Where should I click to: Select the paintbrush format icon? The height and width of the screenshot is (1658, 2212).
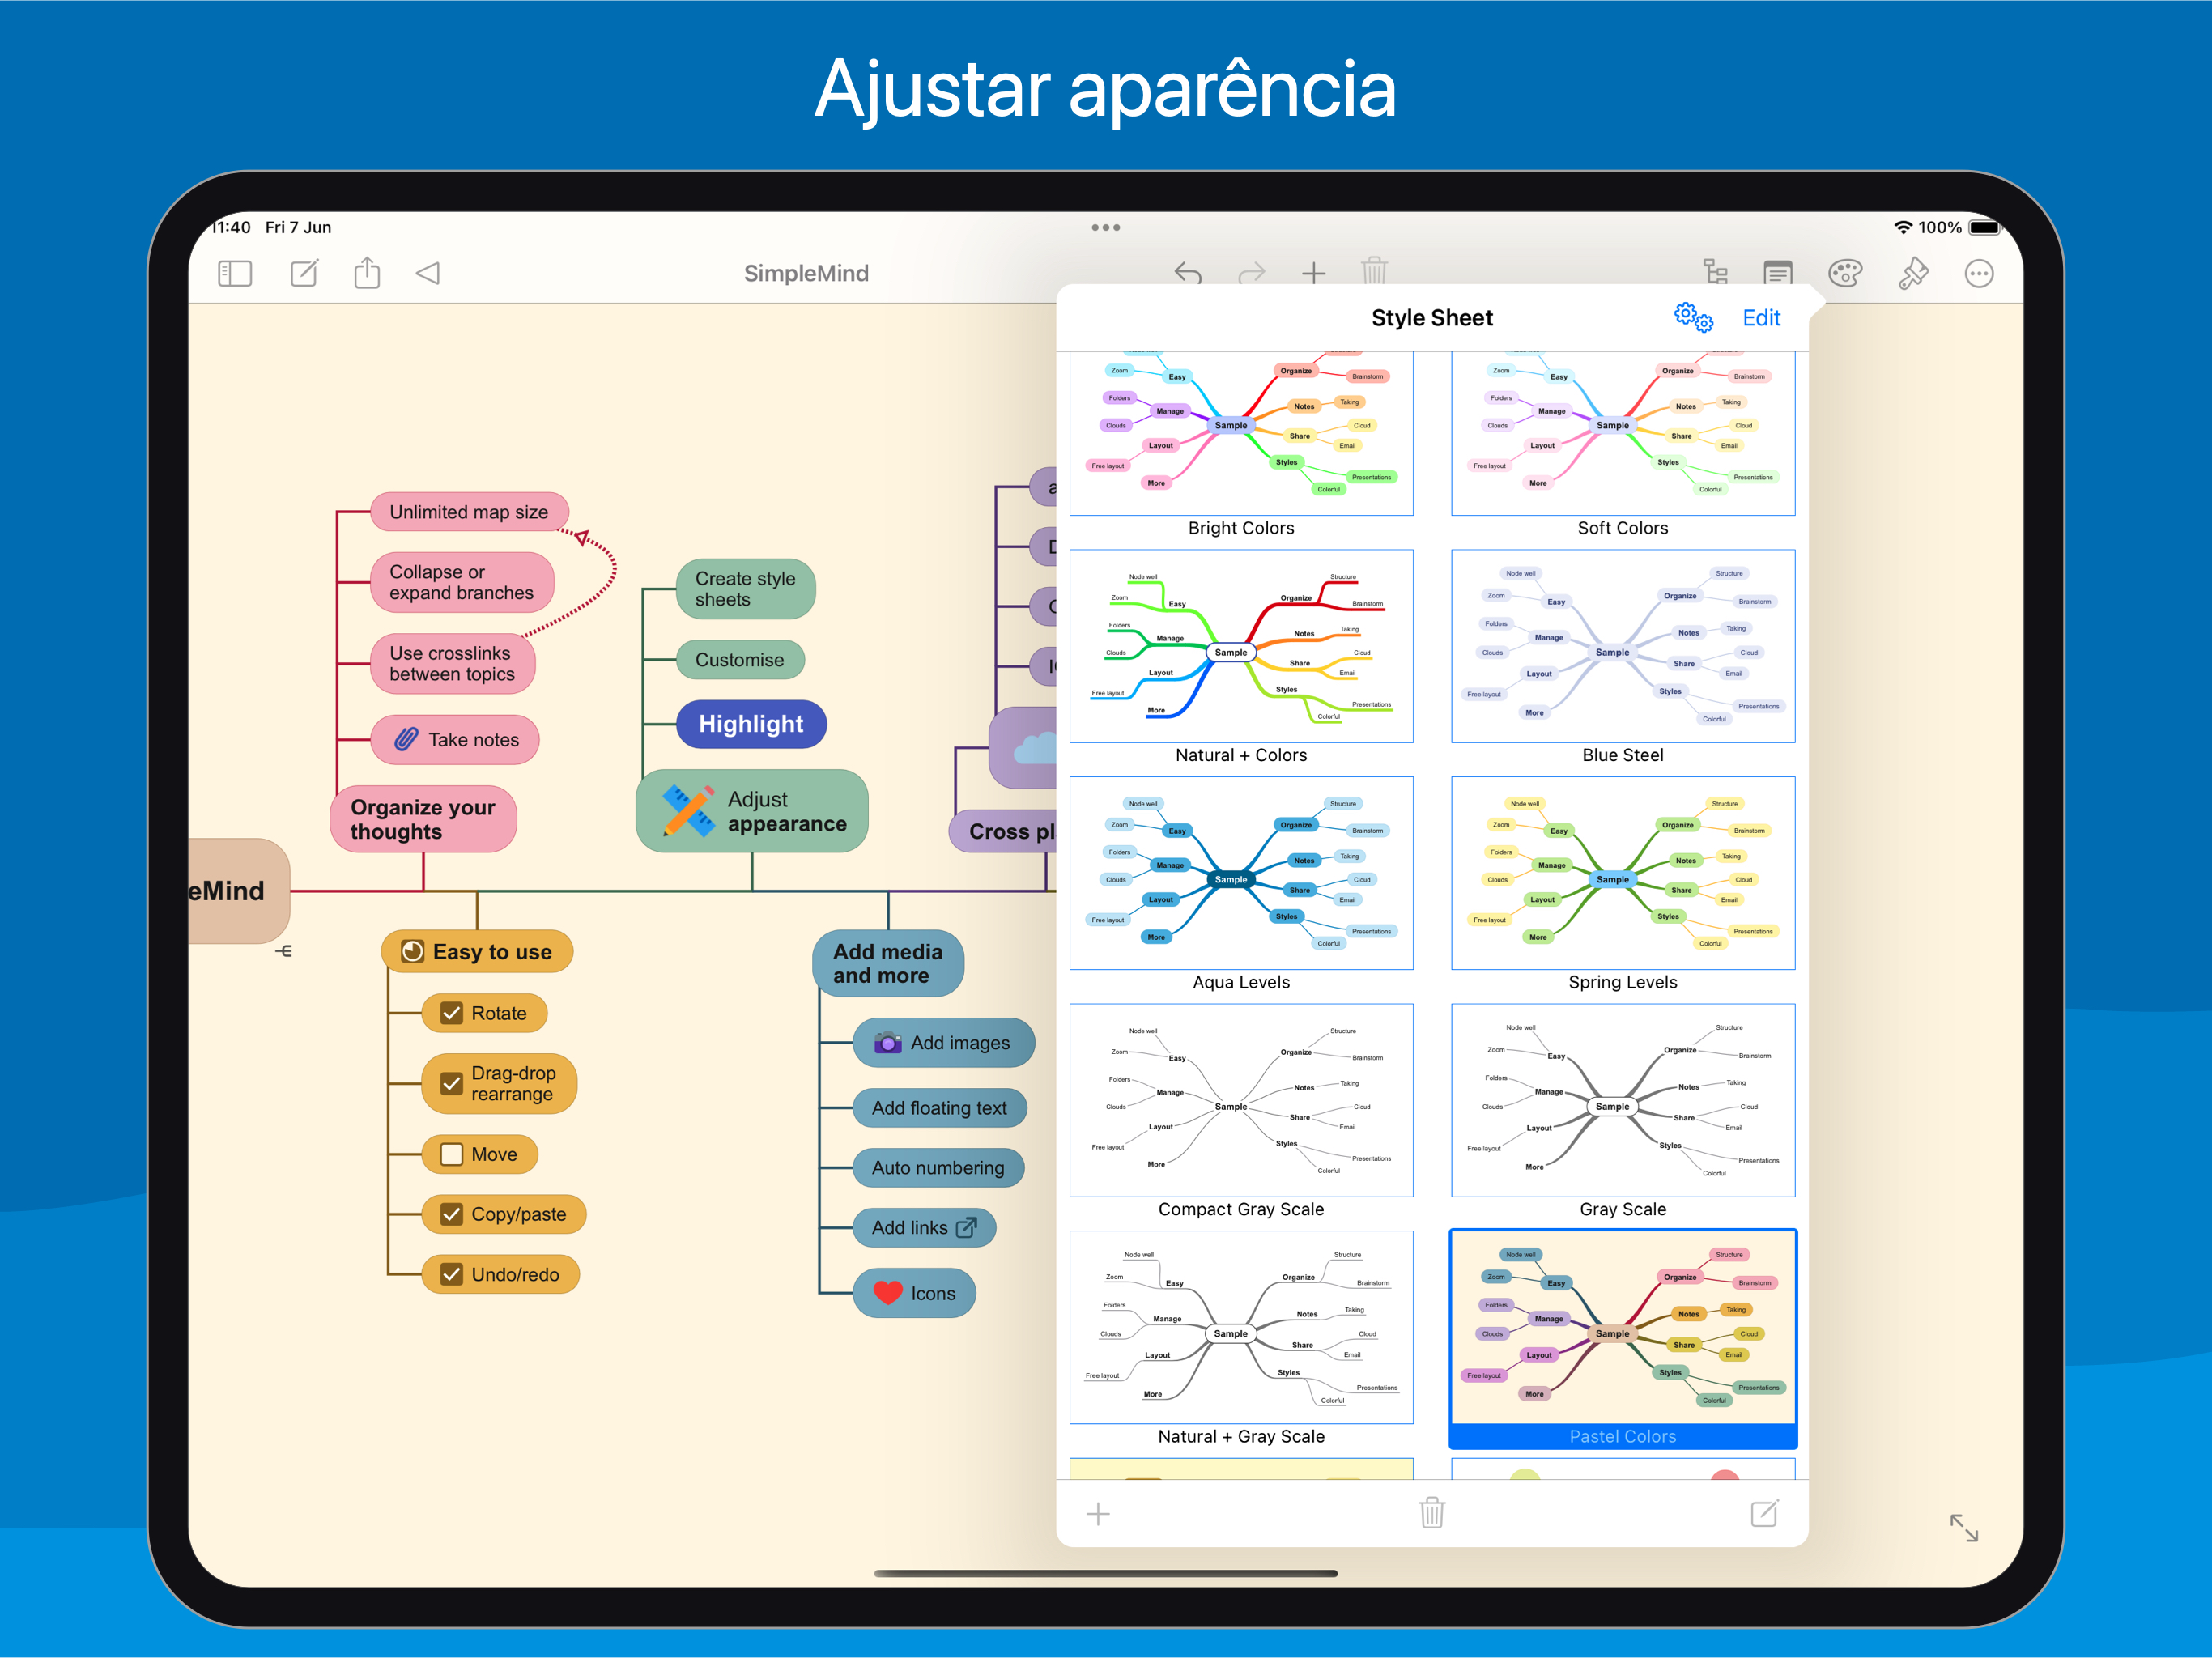(1913, 273)
